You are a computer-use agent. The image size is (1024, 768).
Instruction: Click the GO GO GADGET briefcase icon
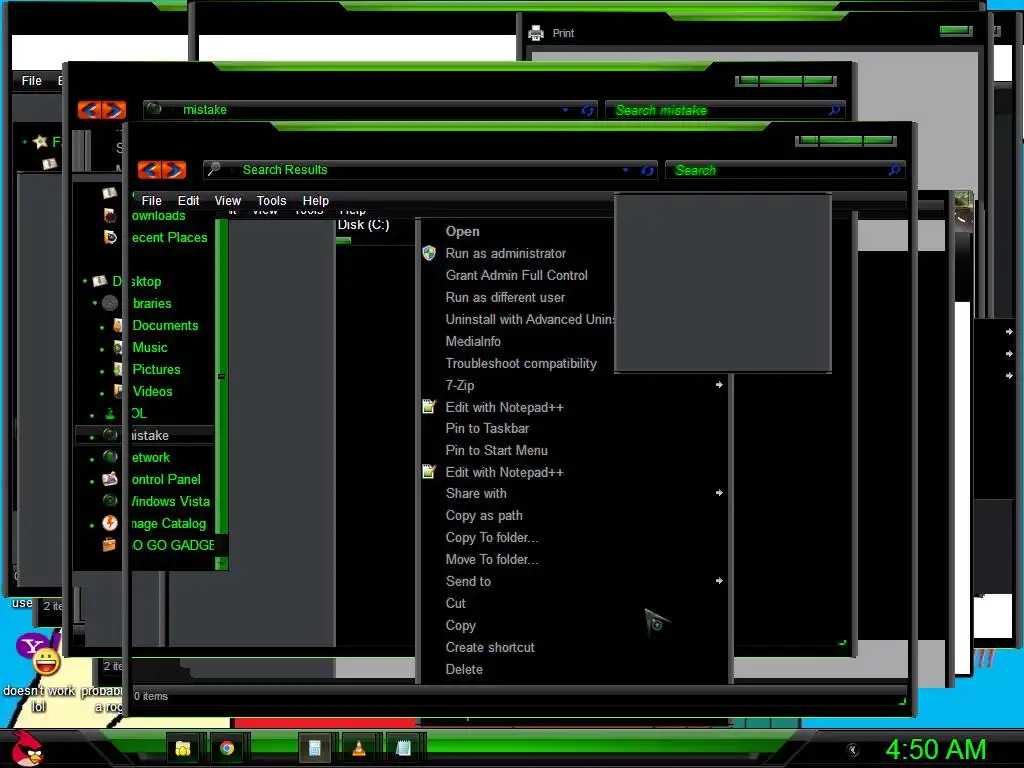coord(109,545)
